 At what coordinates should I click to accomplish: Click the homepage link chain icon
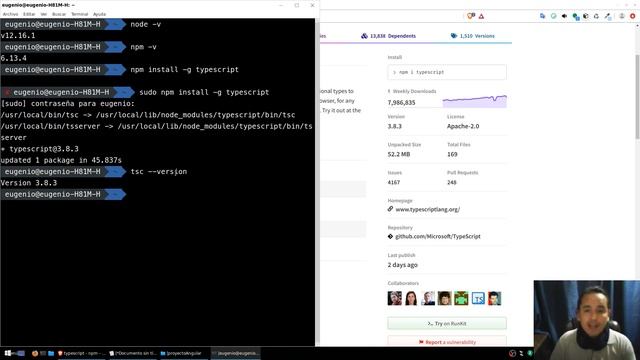point(390,209)
